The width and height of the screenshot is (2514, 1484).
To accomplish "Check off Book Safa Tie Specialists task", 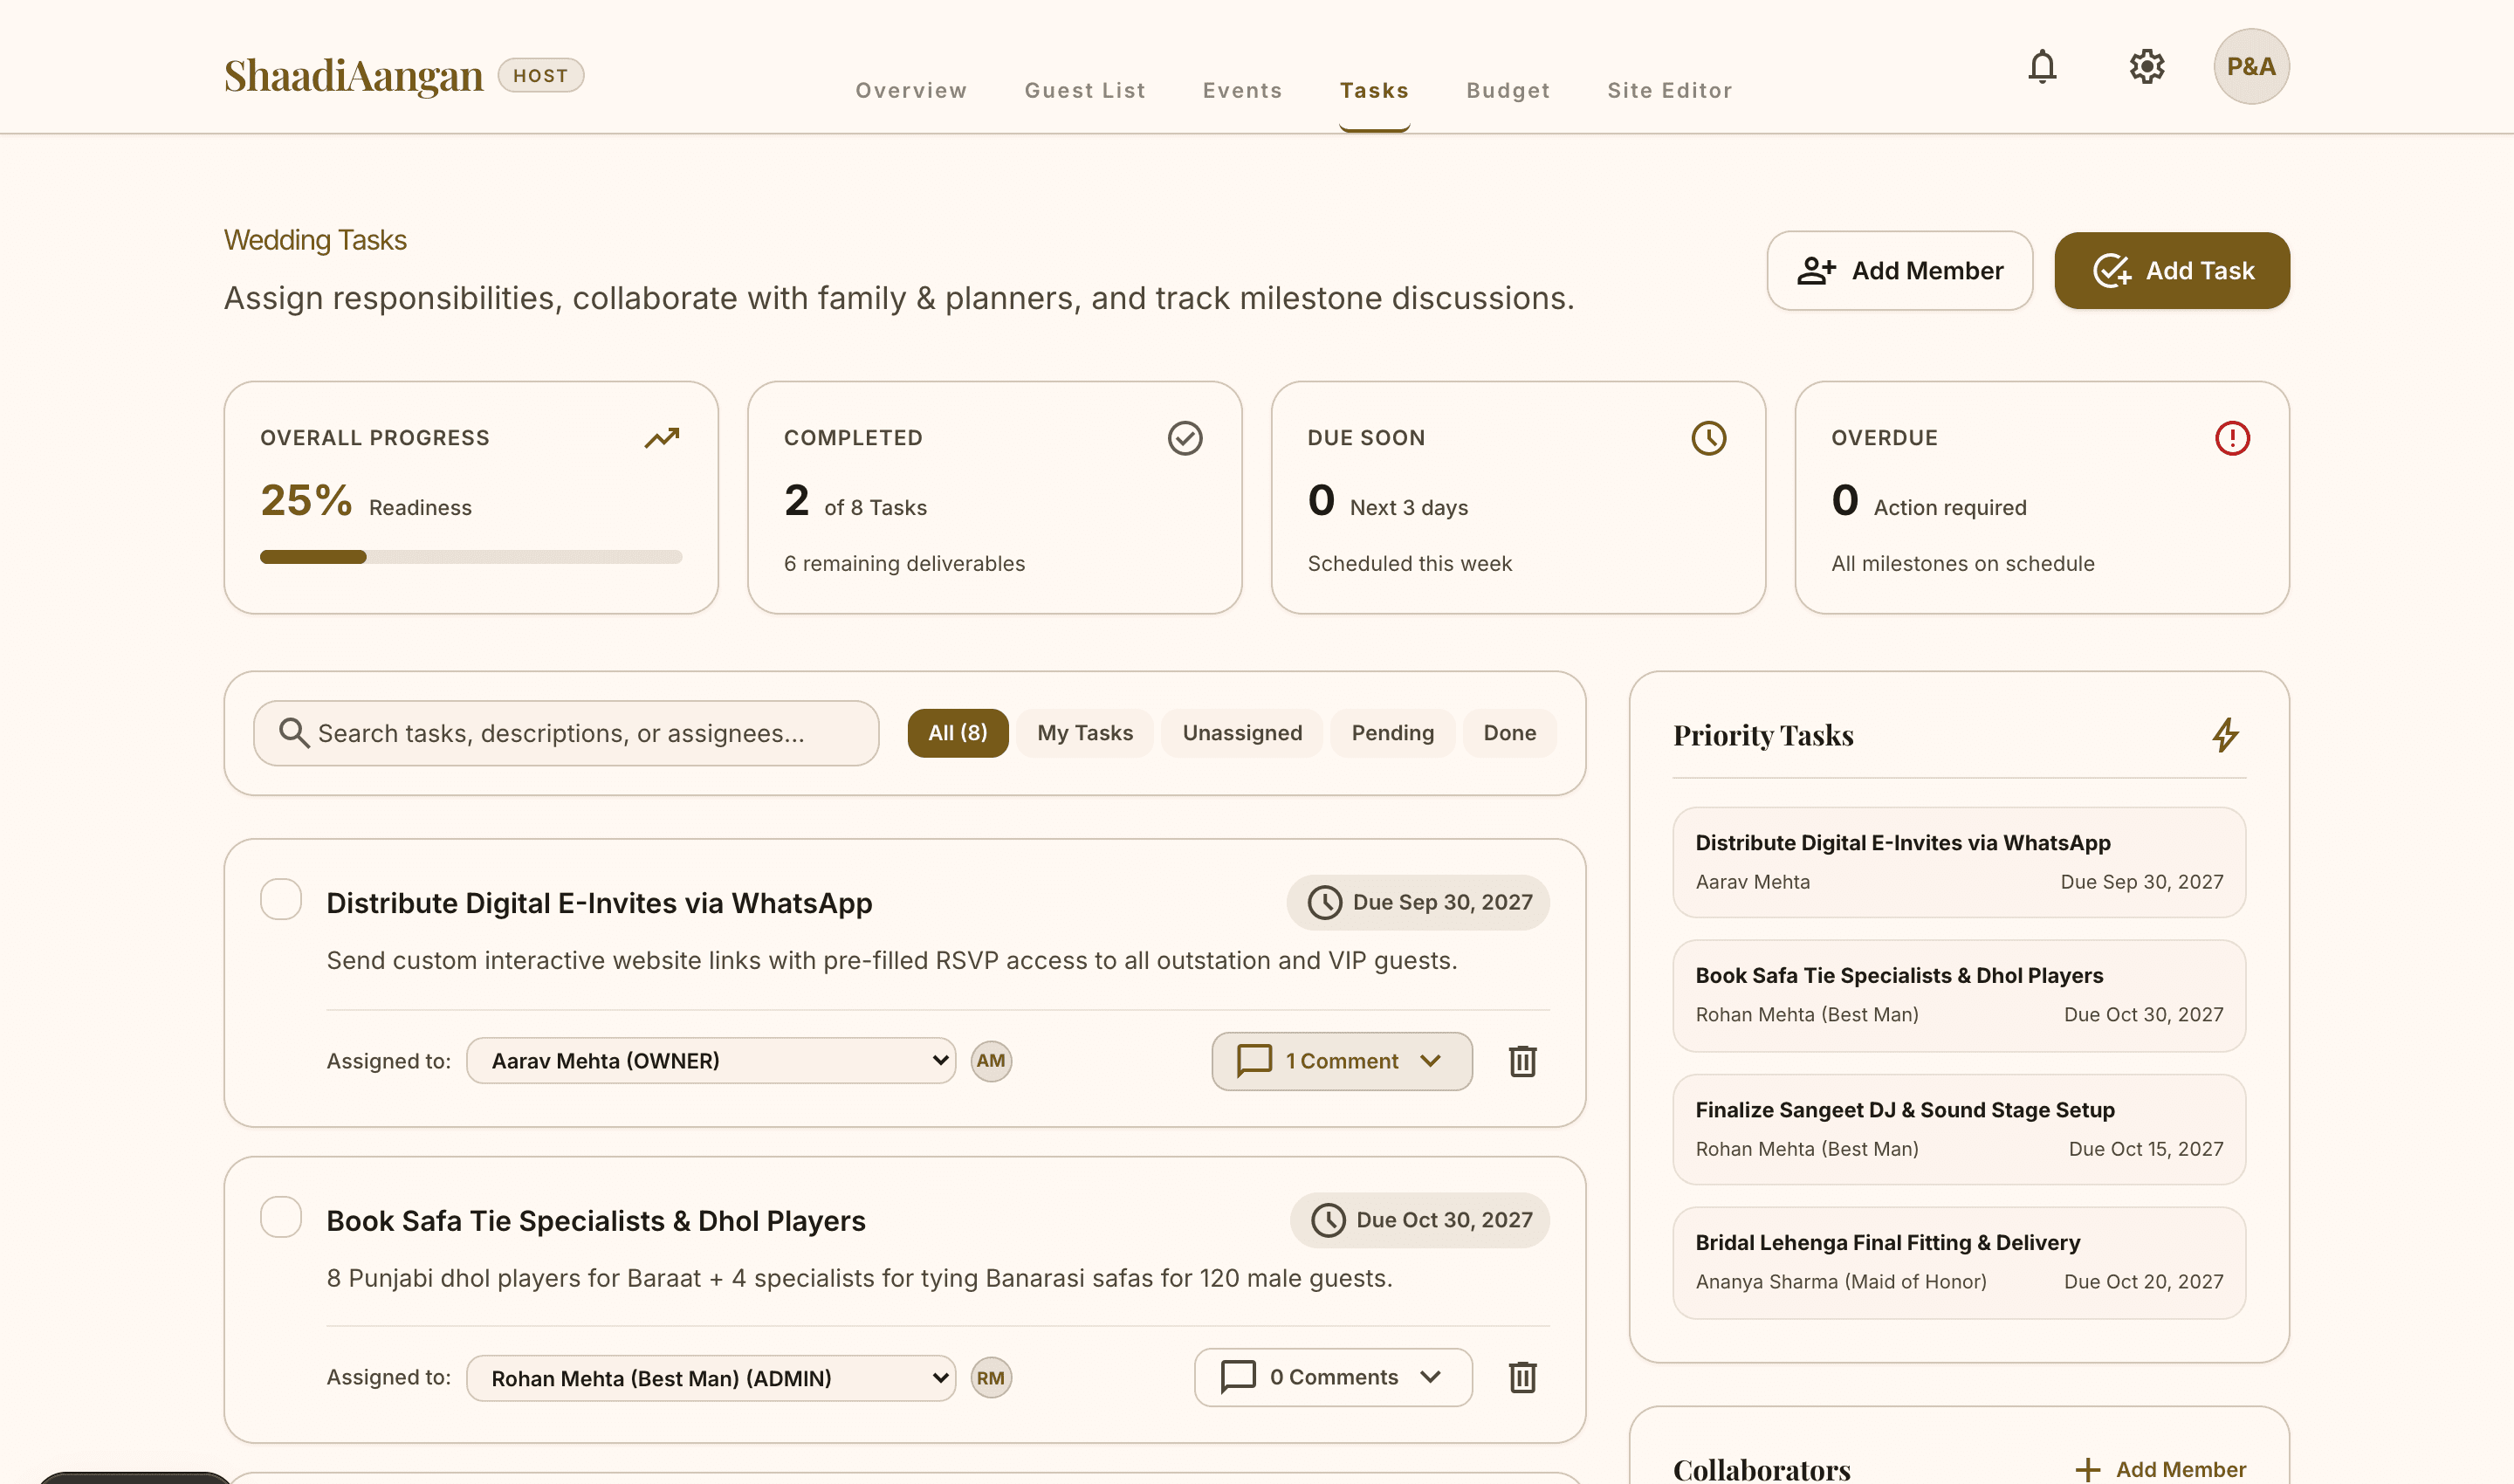I will click(x=281, y=1217).
